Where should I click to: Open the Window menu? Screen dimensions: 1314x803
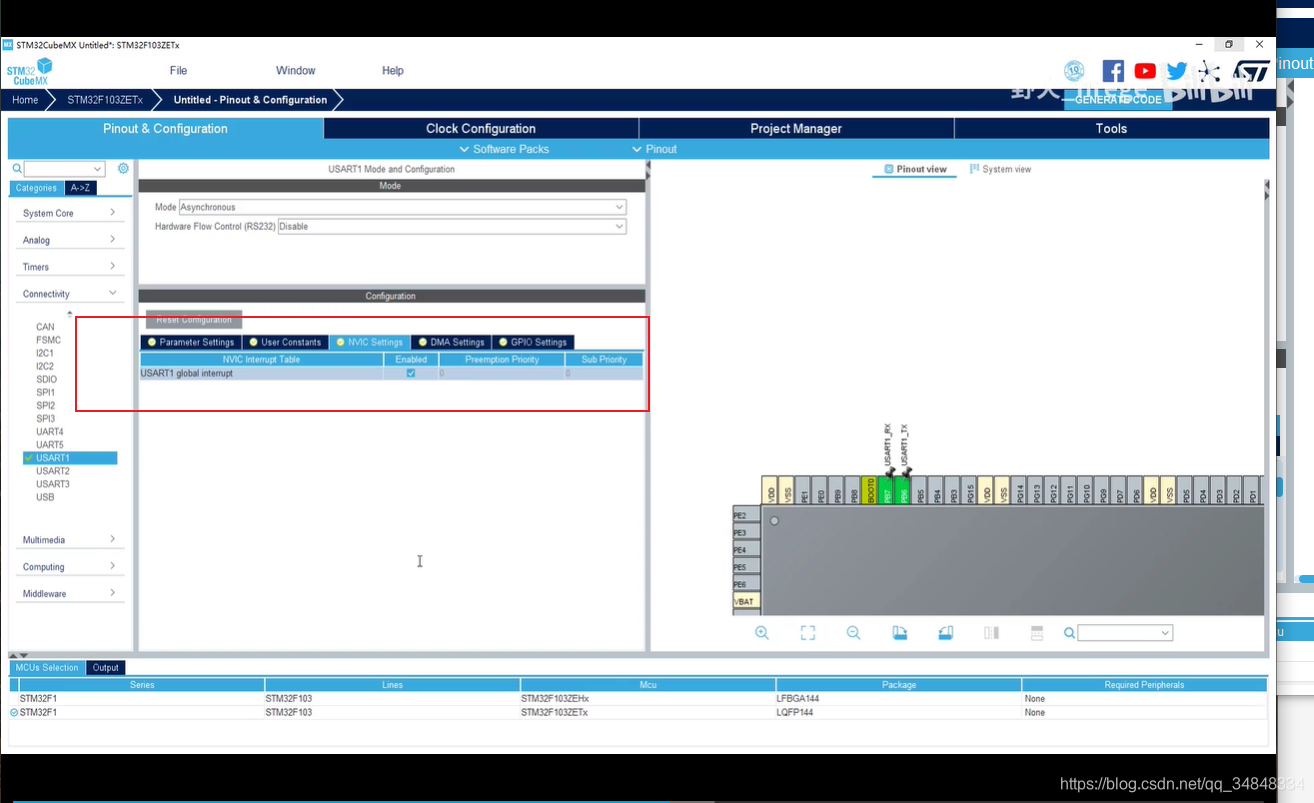click(295, 71)
